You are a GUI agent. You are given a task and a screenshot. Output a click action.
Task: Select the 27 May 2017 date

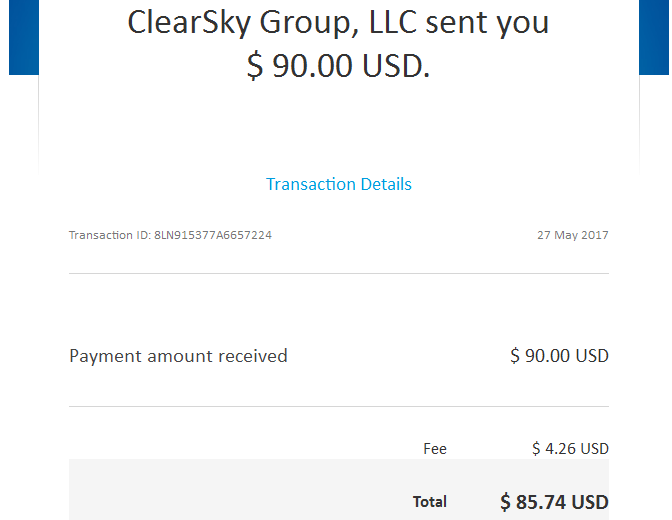(573, 235)
